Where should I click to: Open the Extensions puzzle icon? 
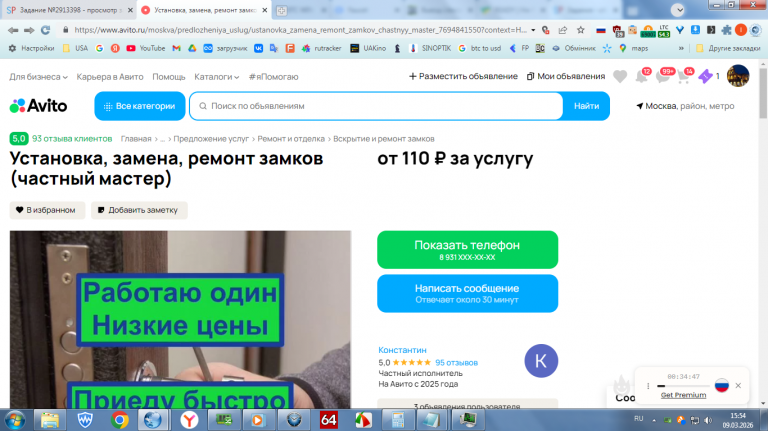click(726, 30)
